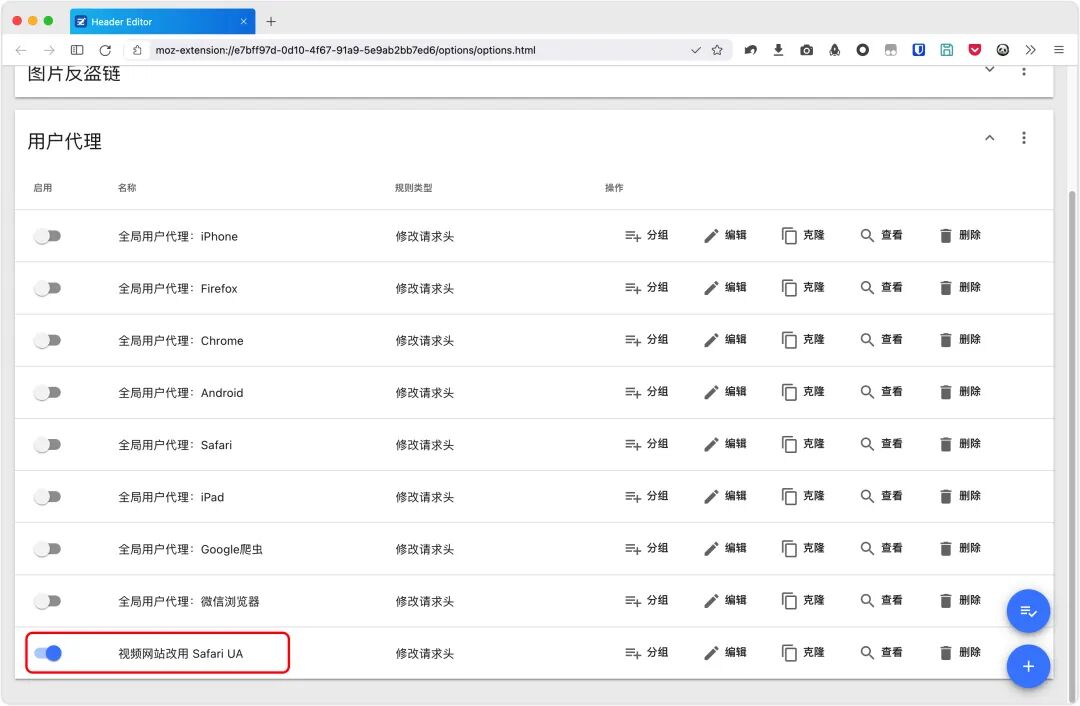View the Android rule (查看)
This screenshot has width=1080, height=706.
point(882,392)
